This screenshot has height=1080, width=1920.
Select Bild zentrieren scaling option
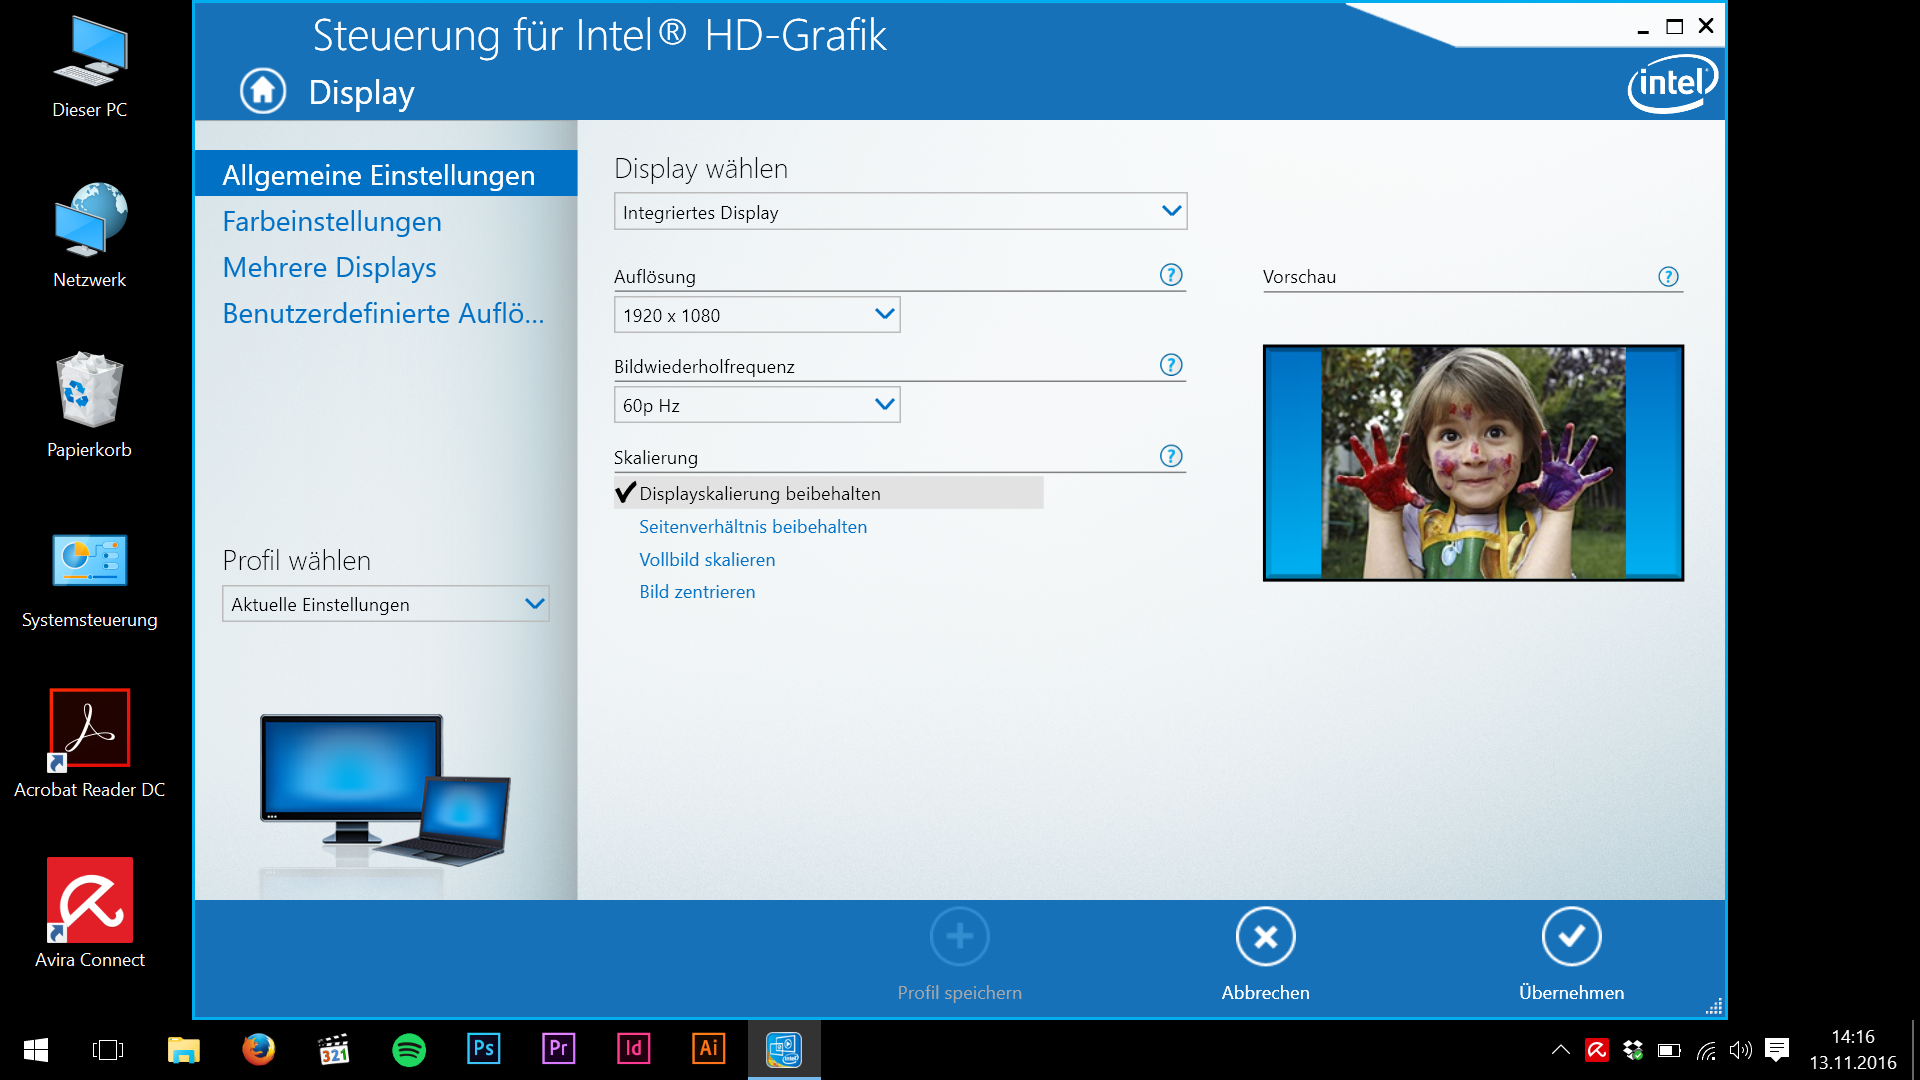697,592
